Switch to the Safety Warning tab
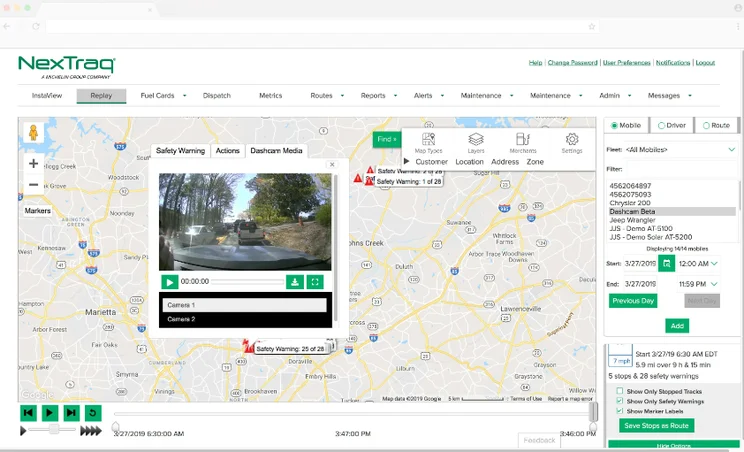Screen dimensions: 744x452 (180, 151)
